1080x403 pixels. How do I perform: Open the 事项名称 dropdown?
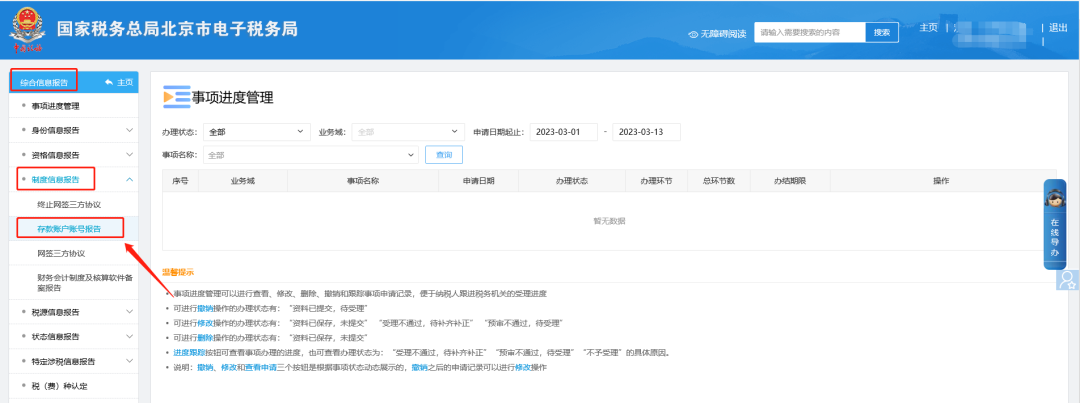coord(310,155)
